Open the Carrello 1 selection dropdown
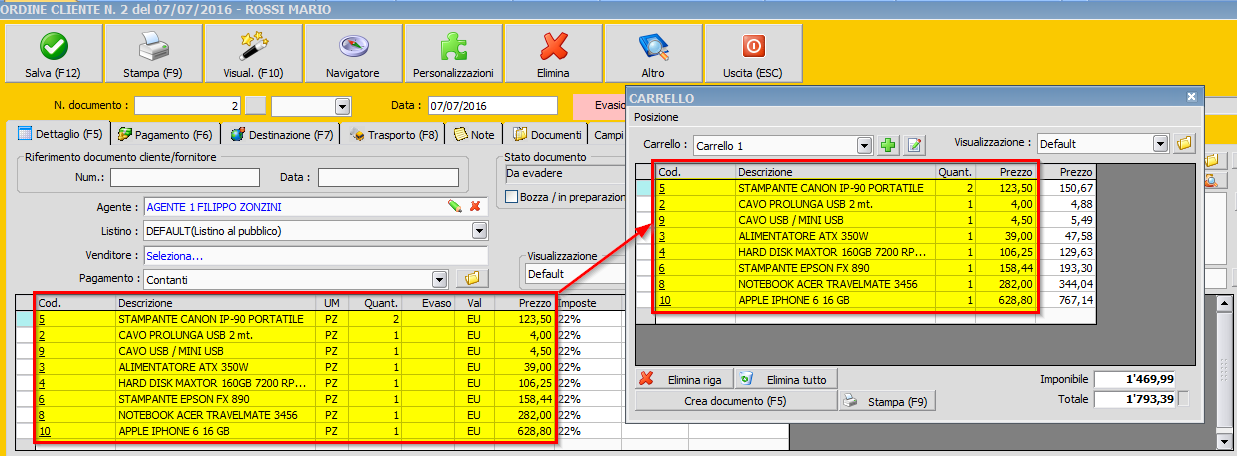 (864, 146)
